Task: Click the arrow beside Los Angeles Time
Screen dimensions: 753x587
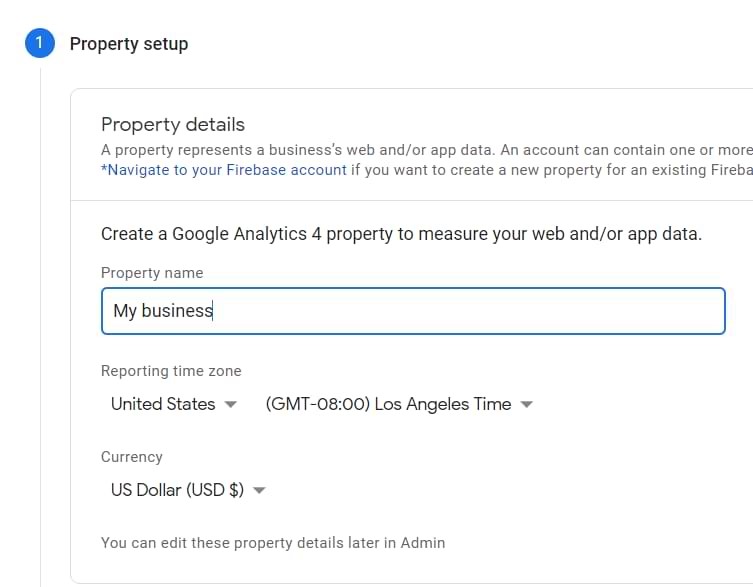Action: pyautogui.click(x=527, y=405)
